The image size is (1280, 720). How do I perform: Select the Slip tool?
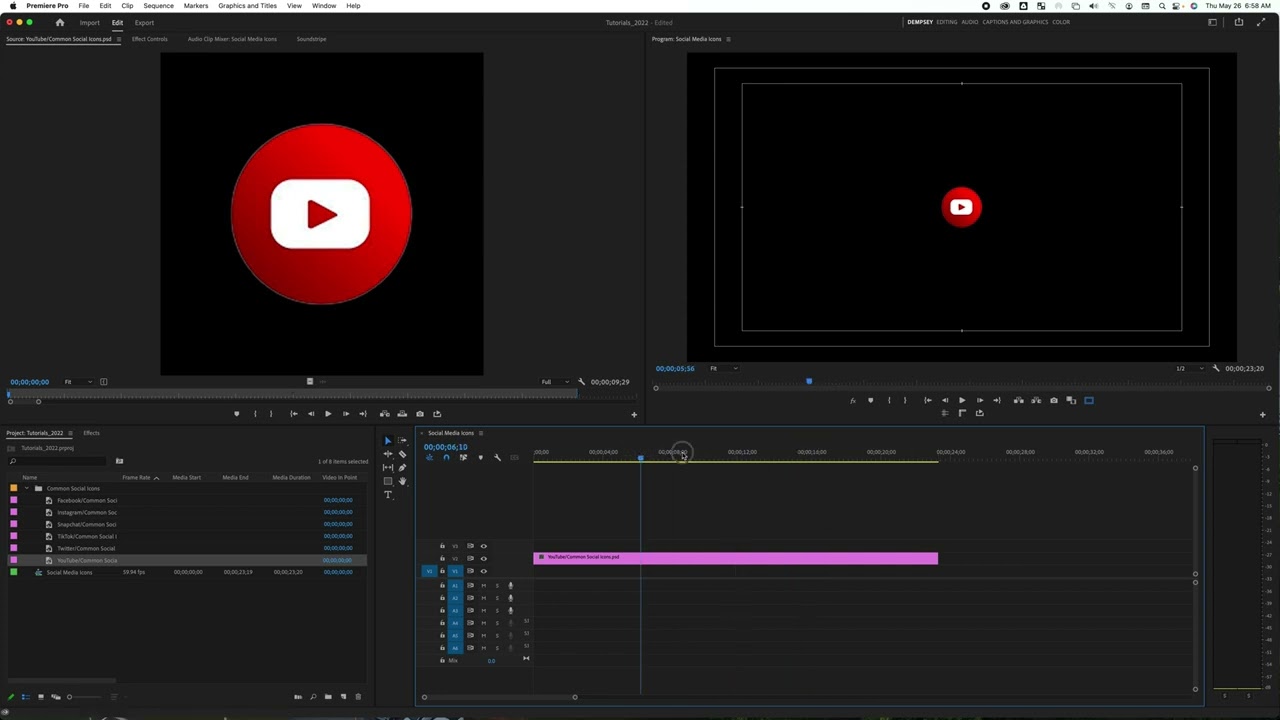[388, 467]
